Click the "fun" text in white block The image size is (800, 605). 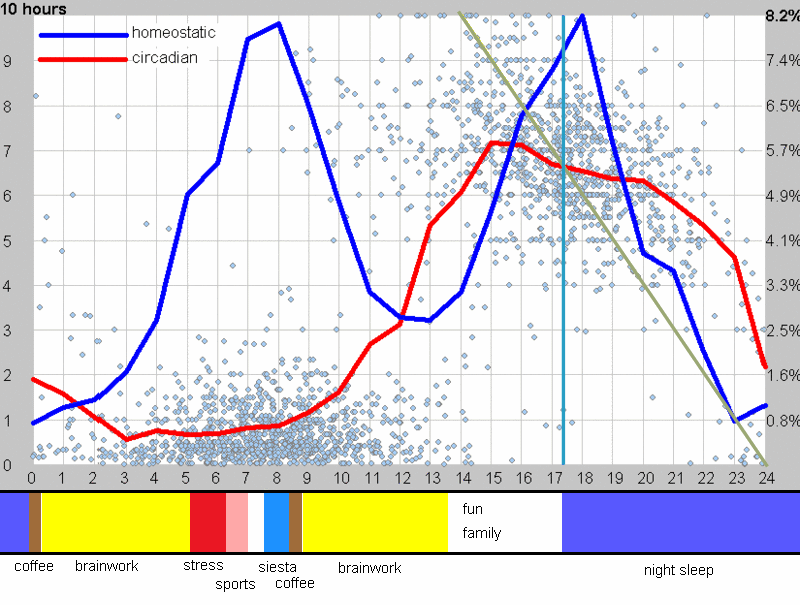(x=472, y=509)
